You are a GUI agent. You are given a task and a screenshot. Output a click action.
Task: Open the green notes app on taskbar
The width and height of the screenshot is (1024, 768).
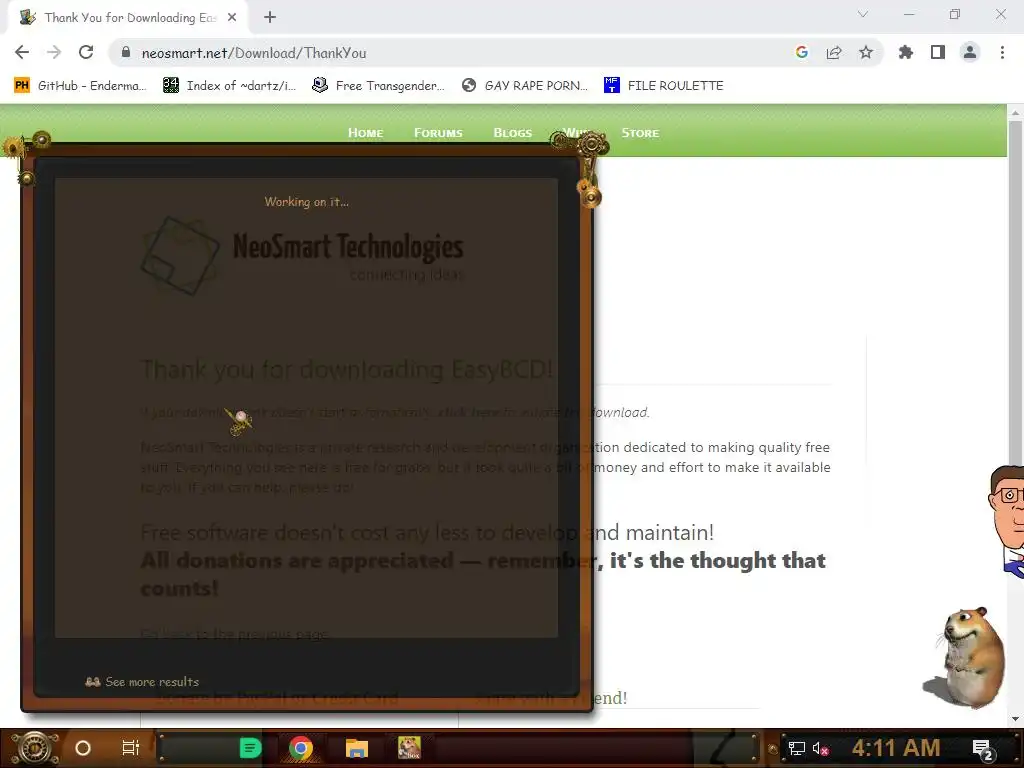click(250, 748)
